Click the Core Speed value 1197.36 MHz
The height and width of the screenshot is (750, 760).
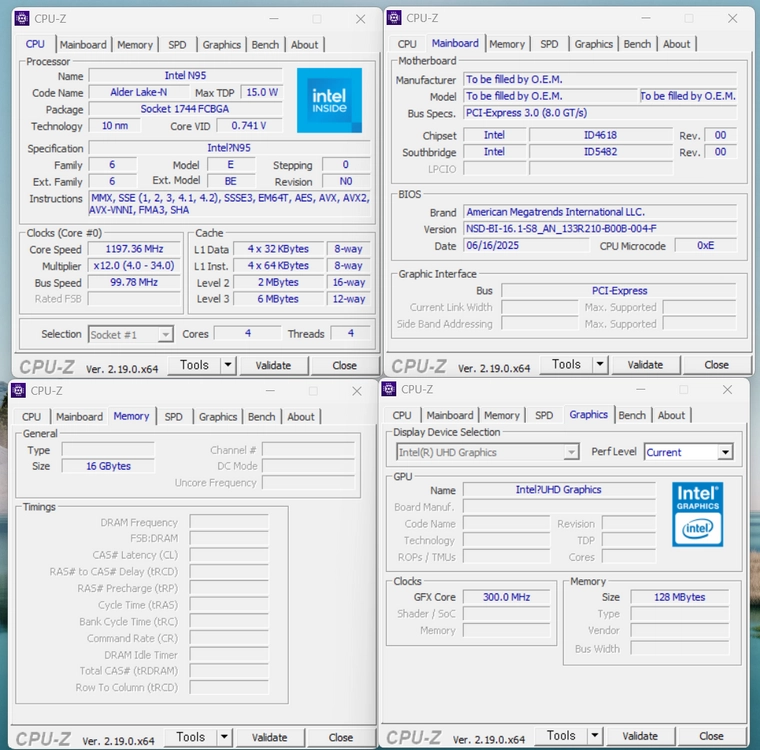pyautogui.click(x=134, y=249)
